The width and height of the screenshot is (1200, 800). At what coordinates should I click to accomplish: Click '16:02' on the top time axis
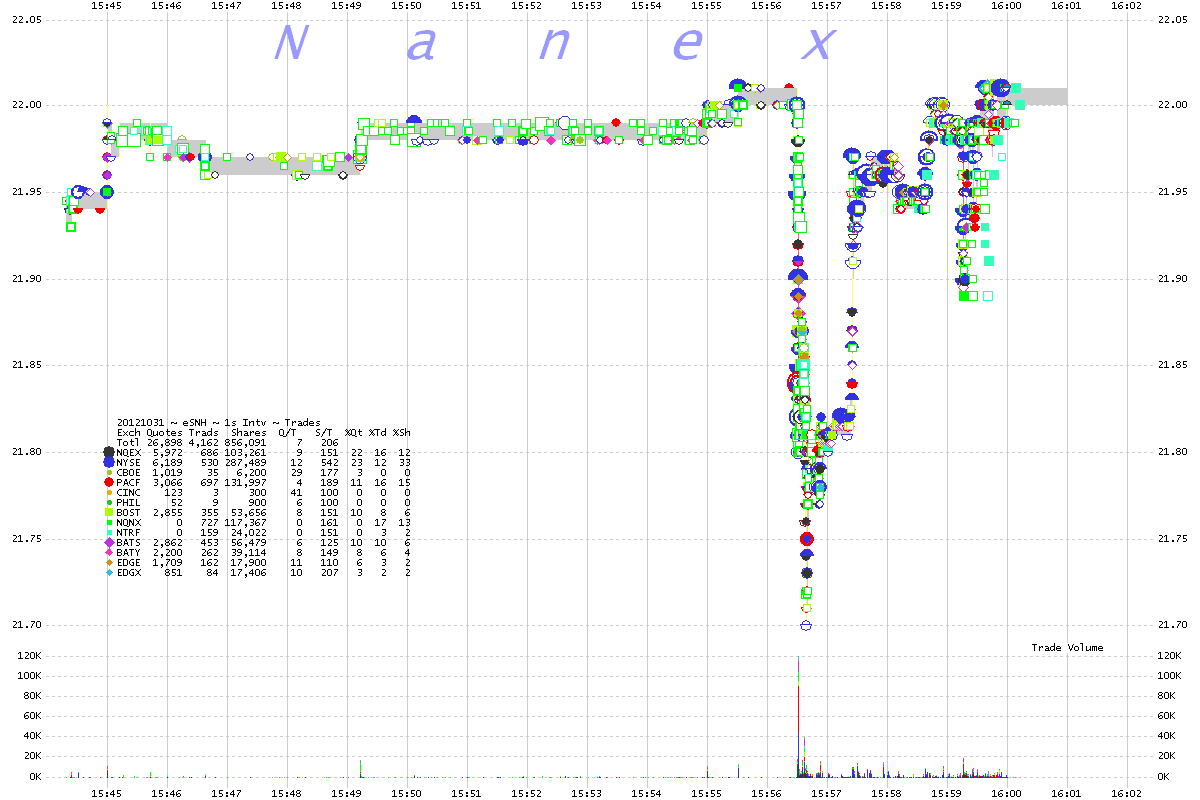click(1126, 6)
